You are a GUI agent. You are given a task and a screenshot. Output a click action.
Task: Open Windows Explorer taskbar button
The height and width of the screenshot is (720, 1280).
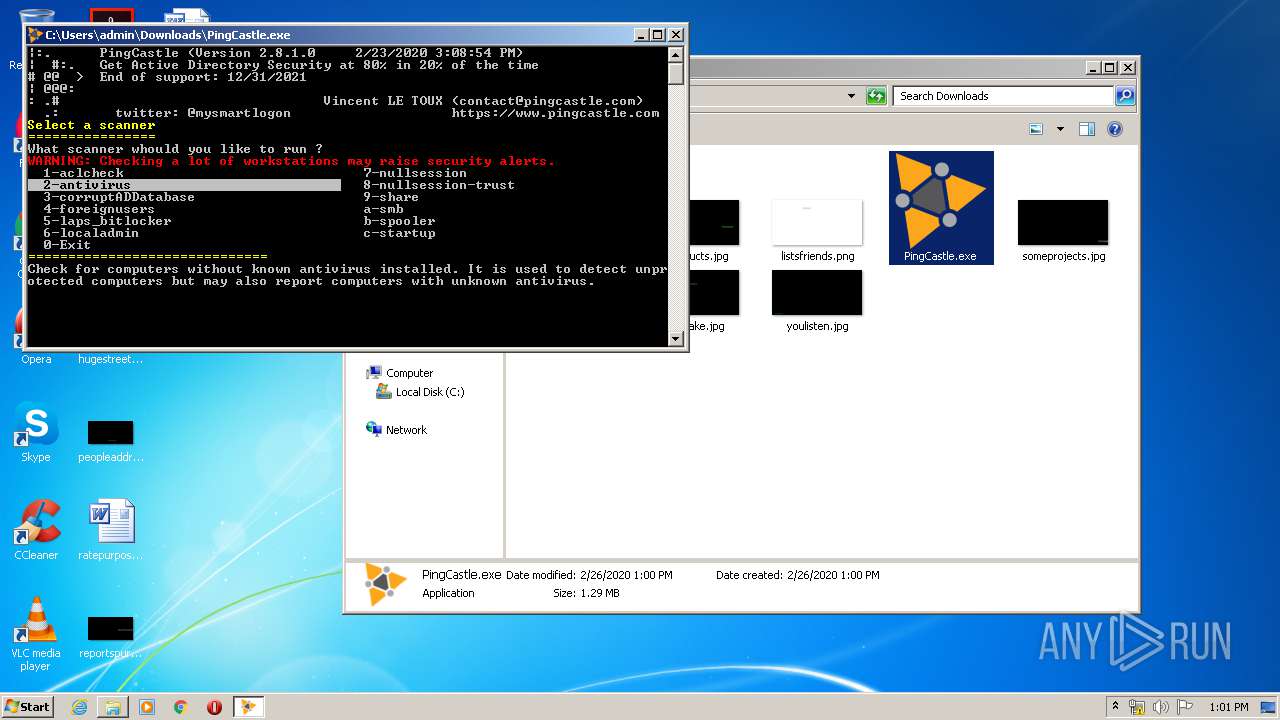(113, 707)
